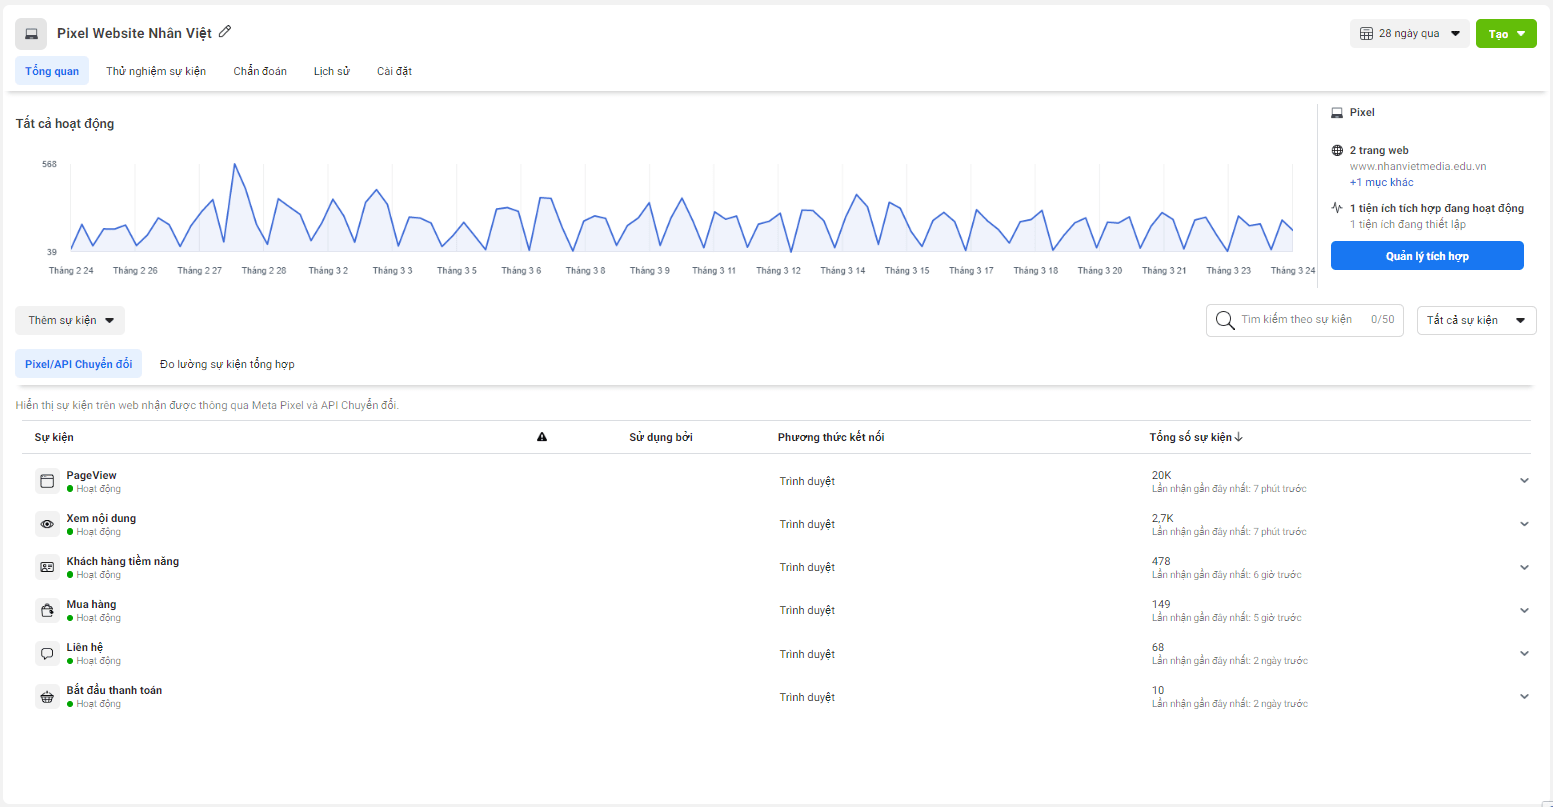Click the activity pulse icon beside tiện ích
Image resolution: width=1553 pixels, height=807 pixels.
1337,208
